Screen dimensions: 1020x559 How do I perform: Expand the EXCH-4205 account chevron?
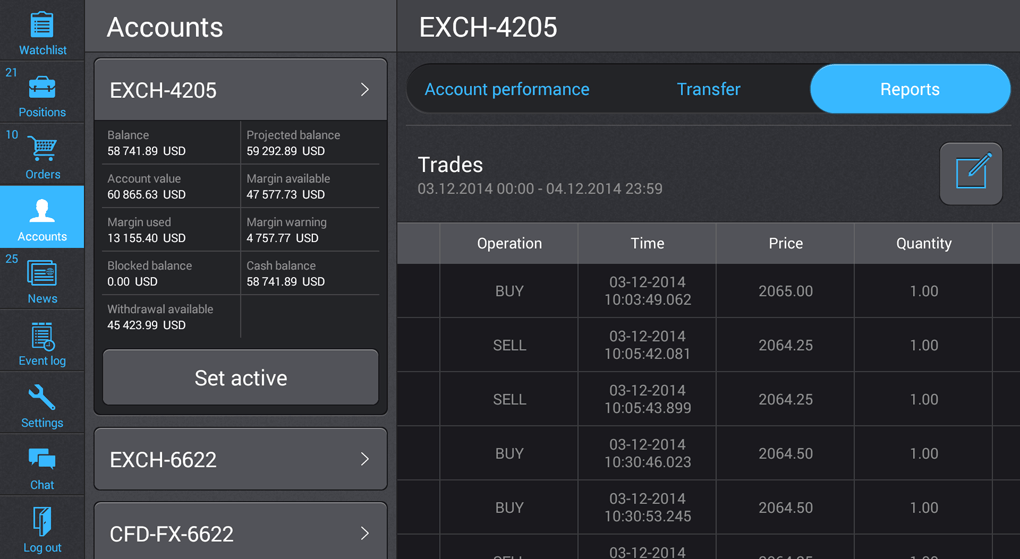(364, 90)
